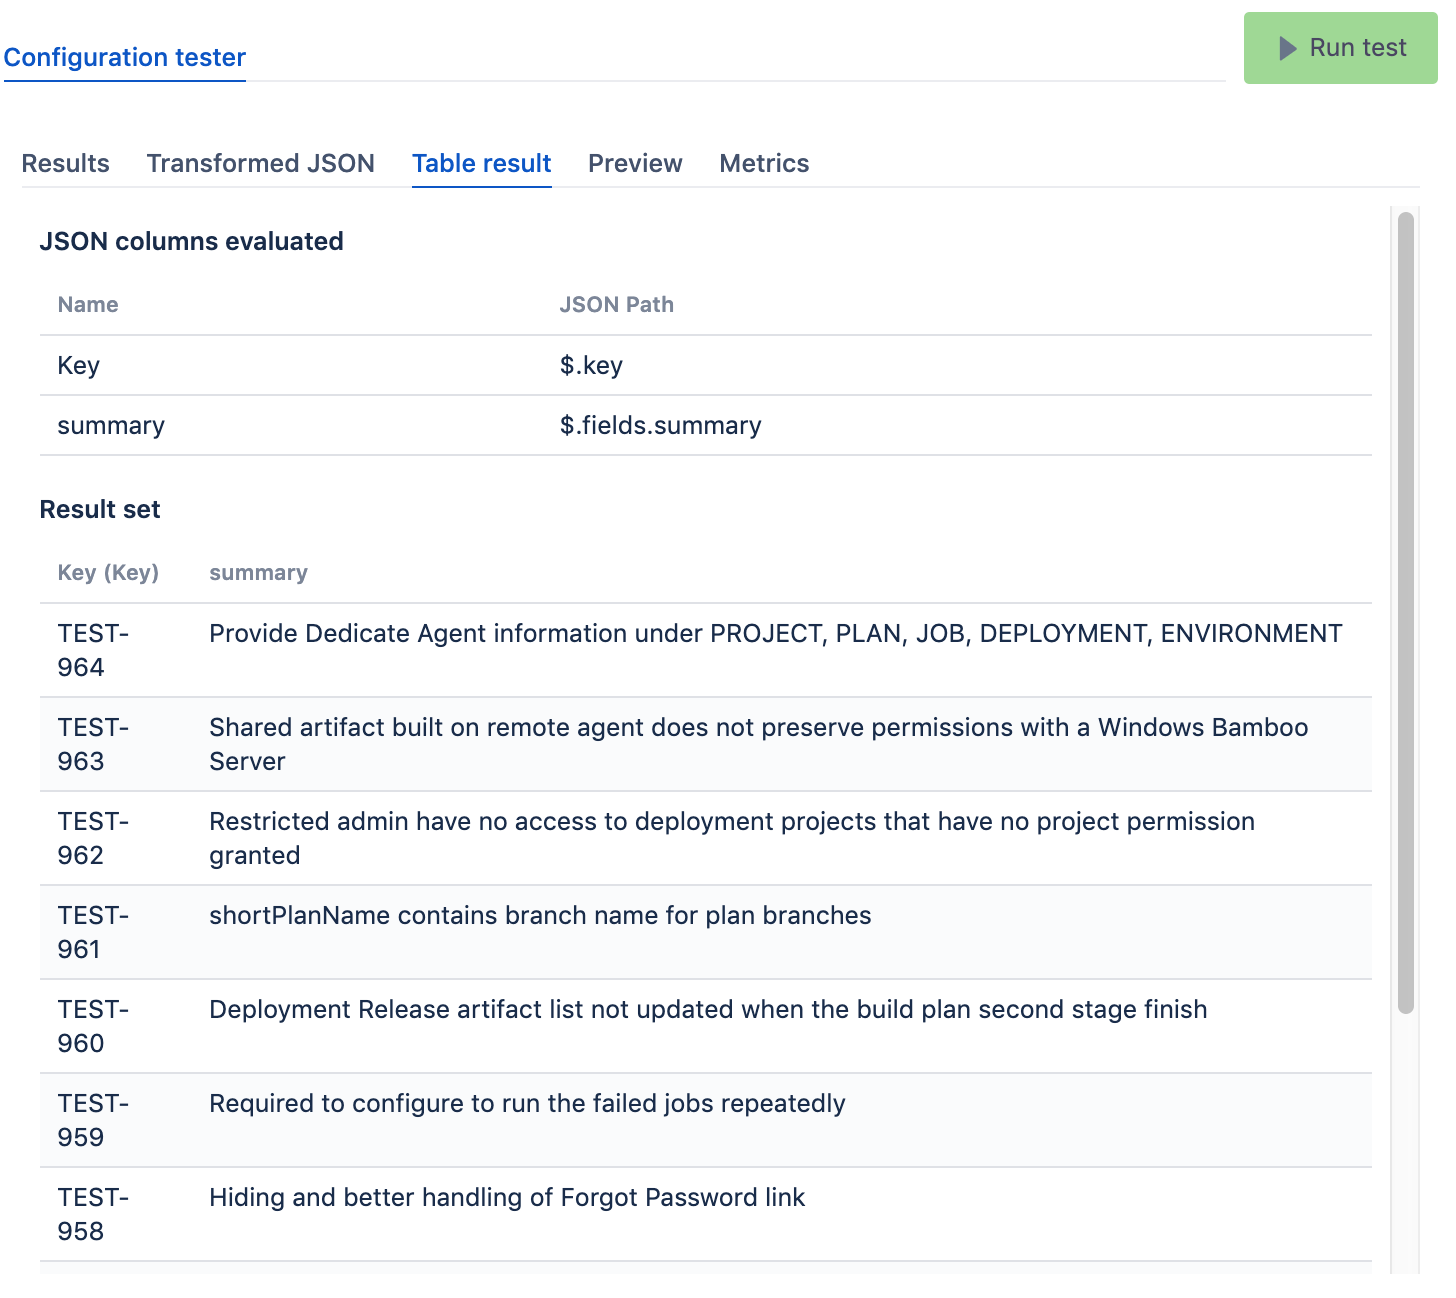Click the Forgot Password link summary row

point(507,1198)
